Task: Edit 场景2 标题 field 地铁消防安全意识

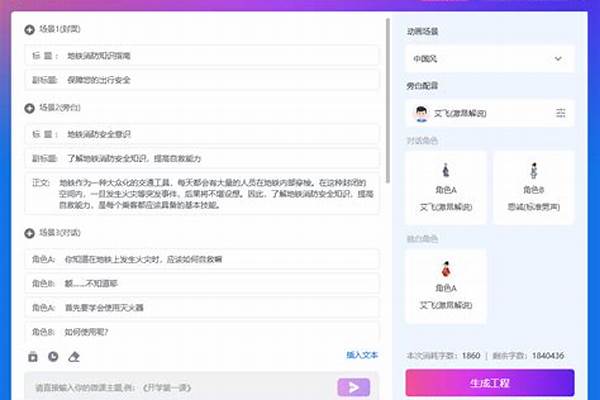Action: pyautogui.click(x=202, y=134)
